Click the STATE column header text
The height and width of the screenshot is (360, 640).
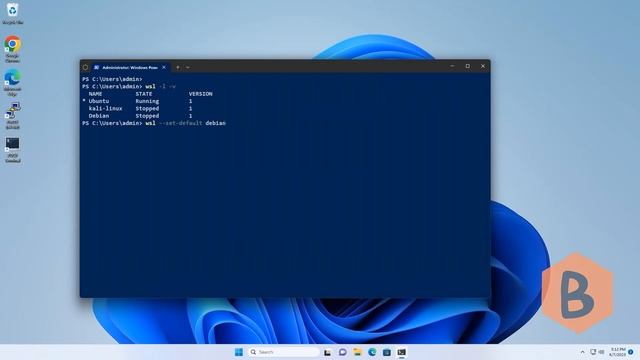tap(144, 94)
